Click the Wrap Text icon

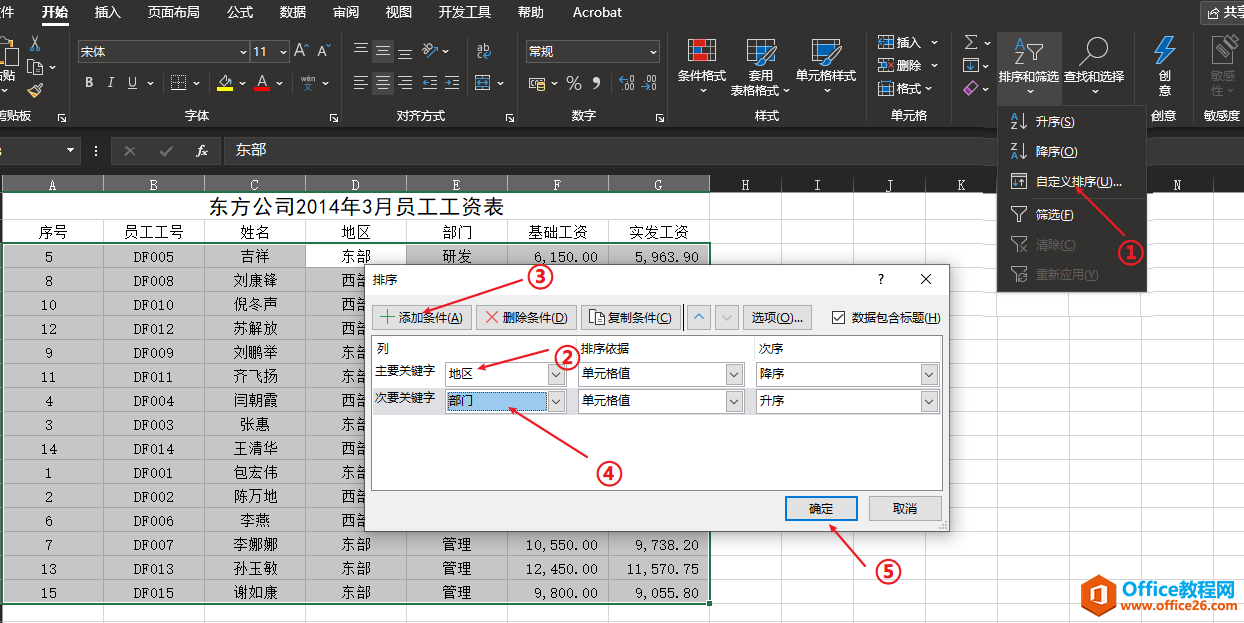(x=484, y=51)
